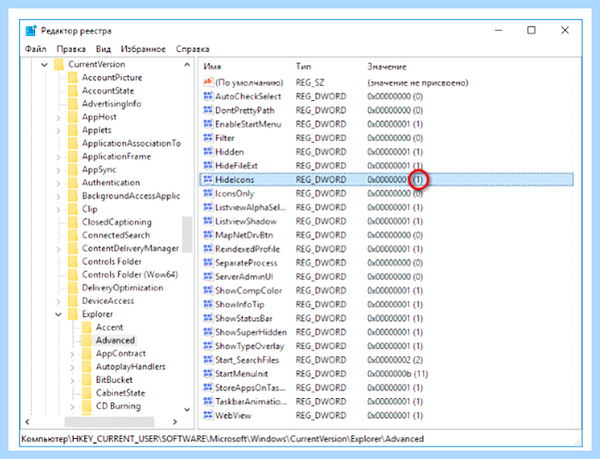Expand the CD Burning key
The image size is (600, 459).
(72, 407)
